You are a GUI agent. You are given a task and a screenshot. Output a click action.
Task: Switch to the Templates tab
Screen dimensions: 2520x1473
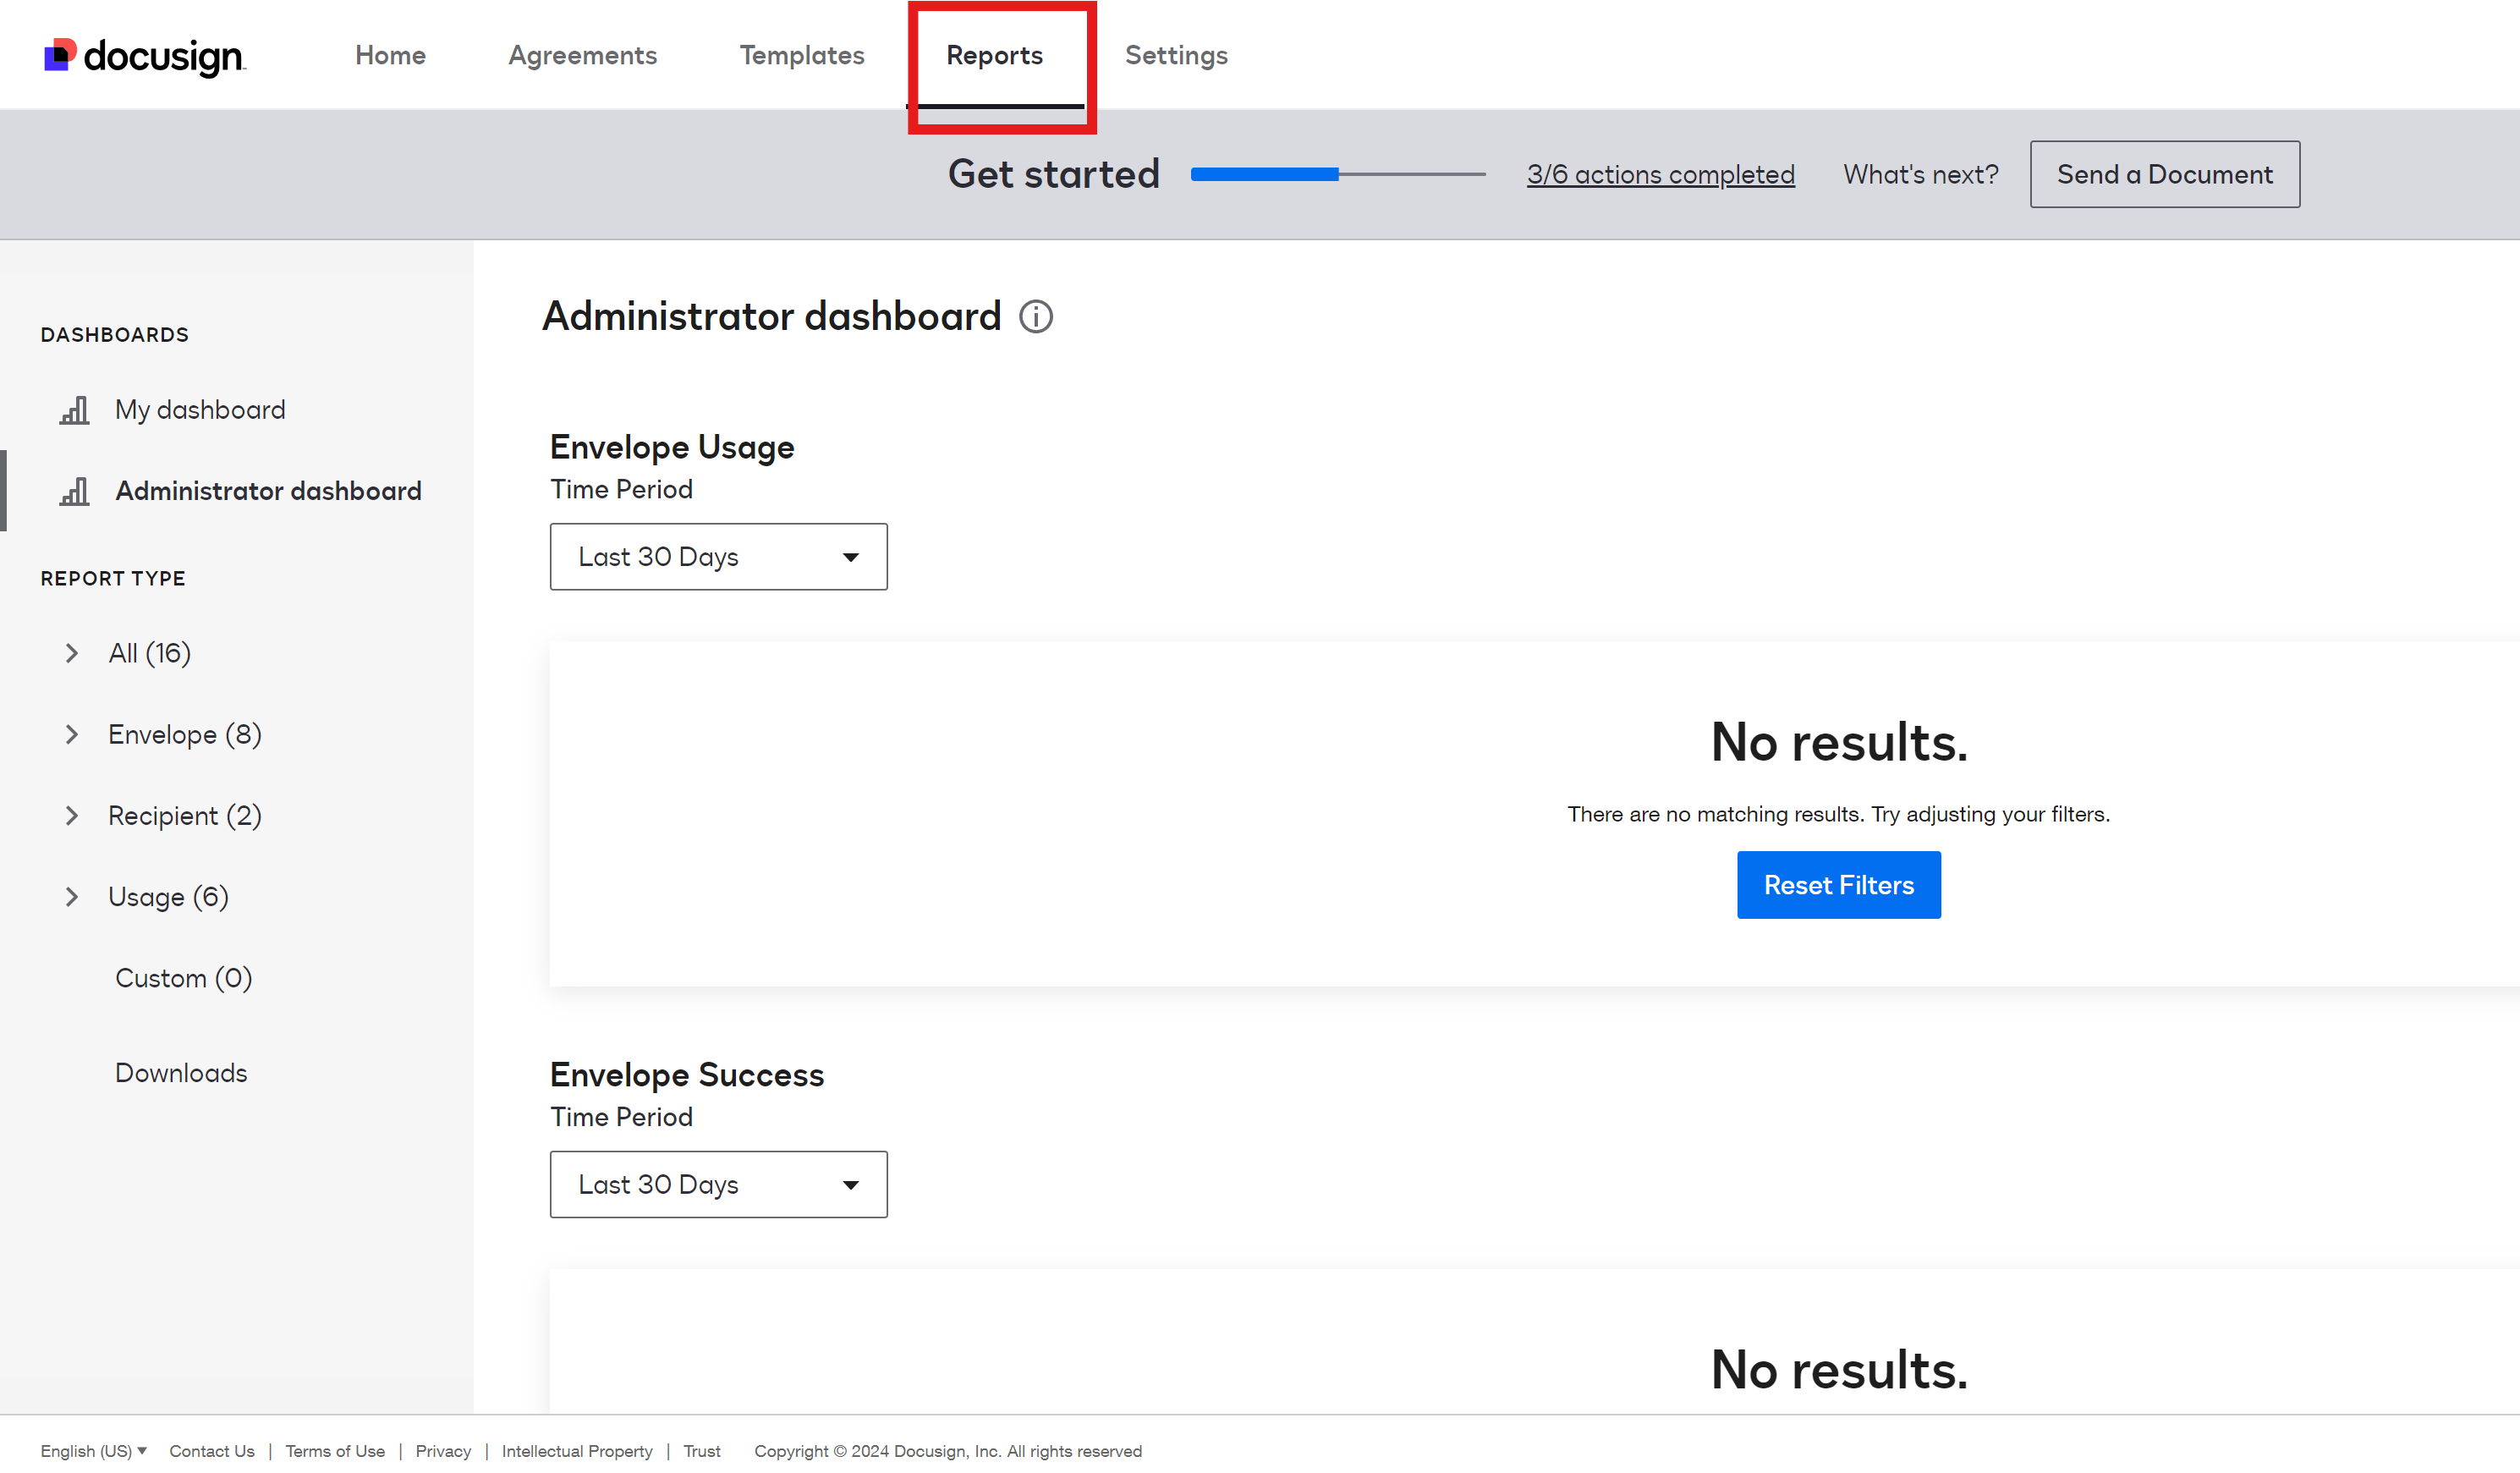802,56
